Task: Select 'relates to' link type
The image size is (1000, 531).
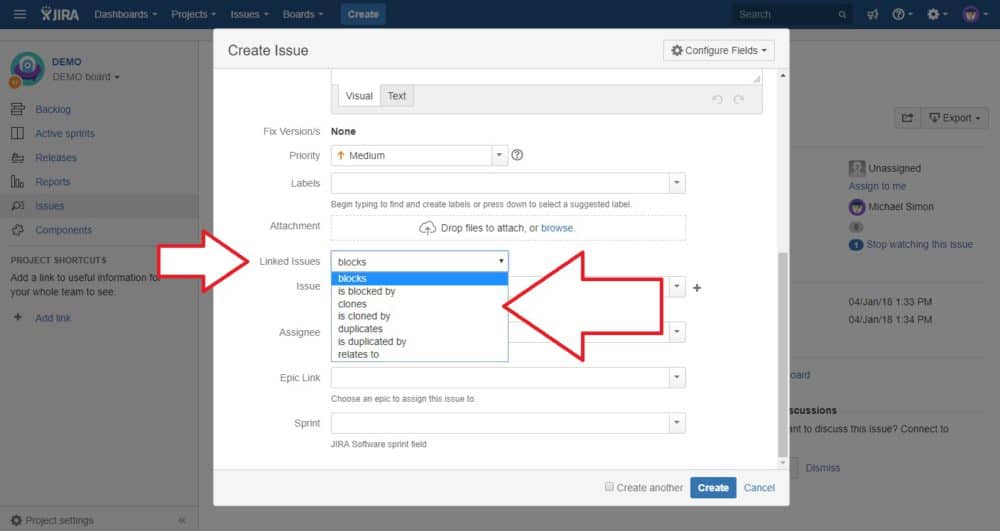Action: click(x=420, y=354)
